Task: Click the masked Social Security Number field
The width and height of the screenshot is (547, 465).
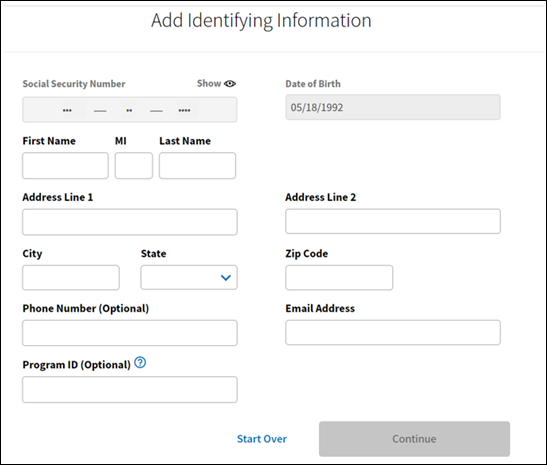Action: tap(130, 110)
